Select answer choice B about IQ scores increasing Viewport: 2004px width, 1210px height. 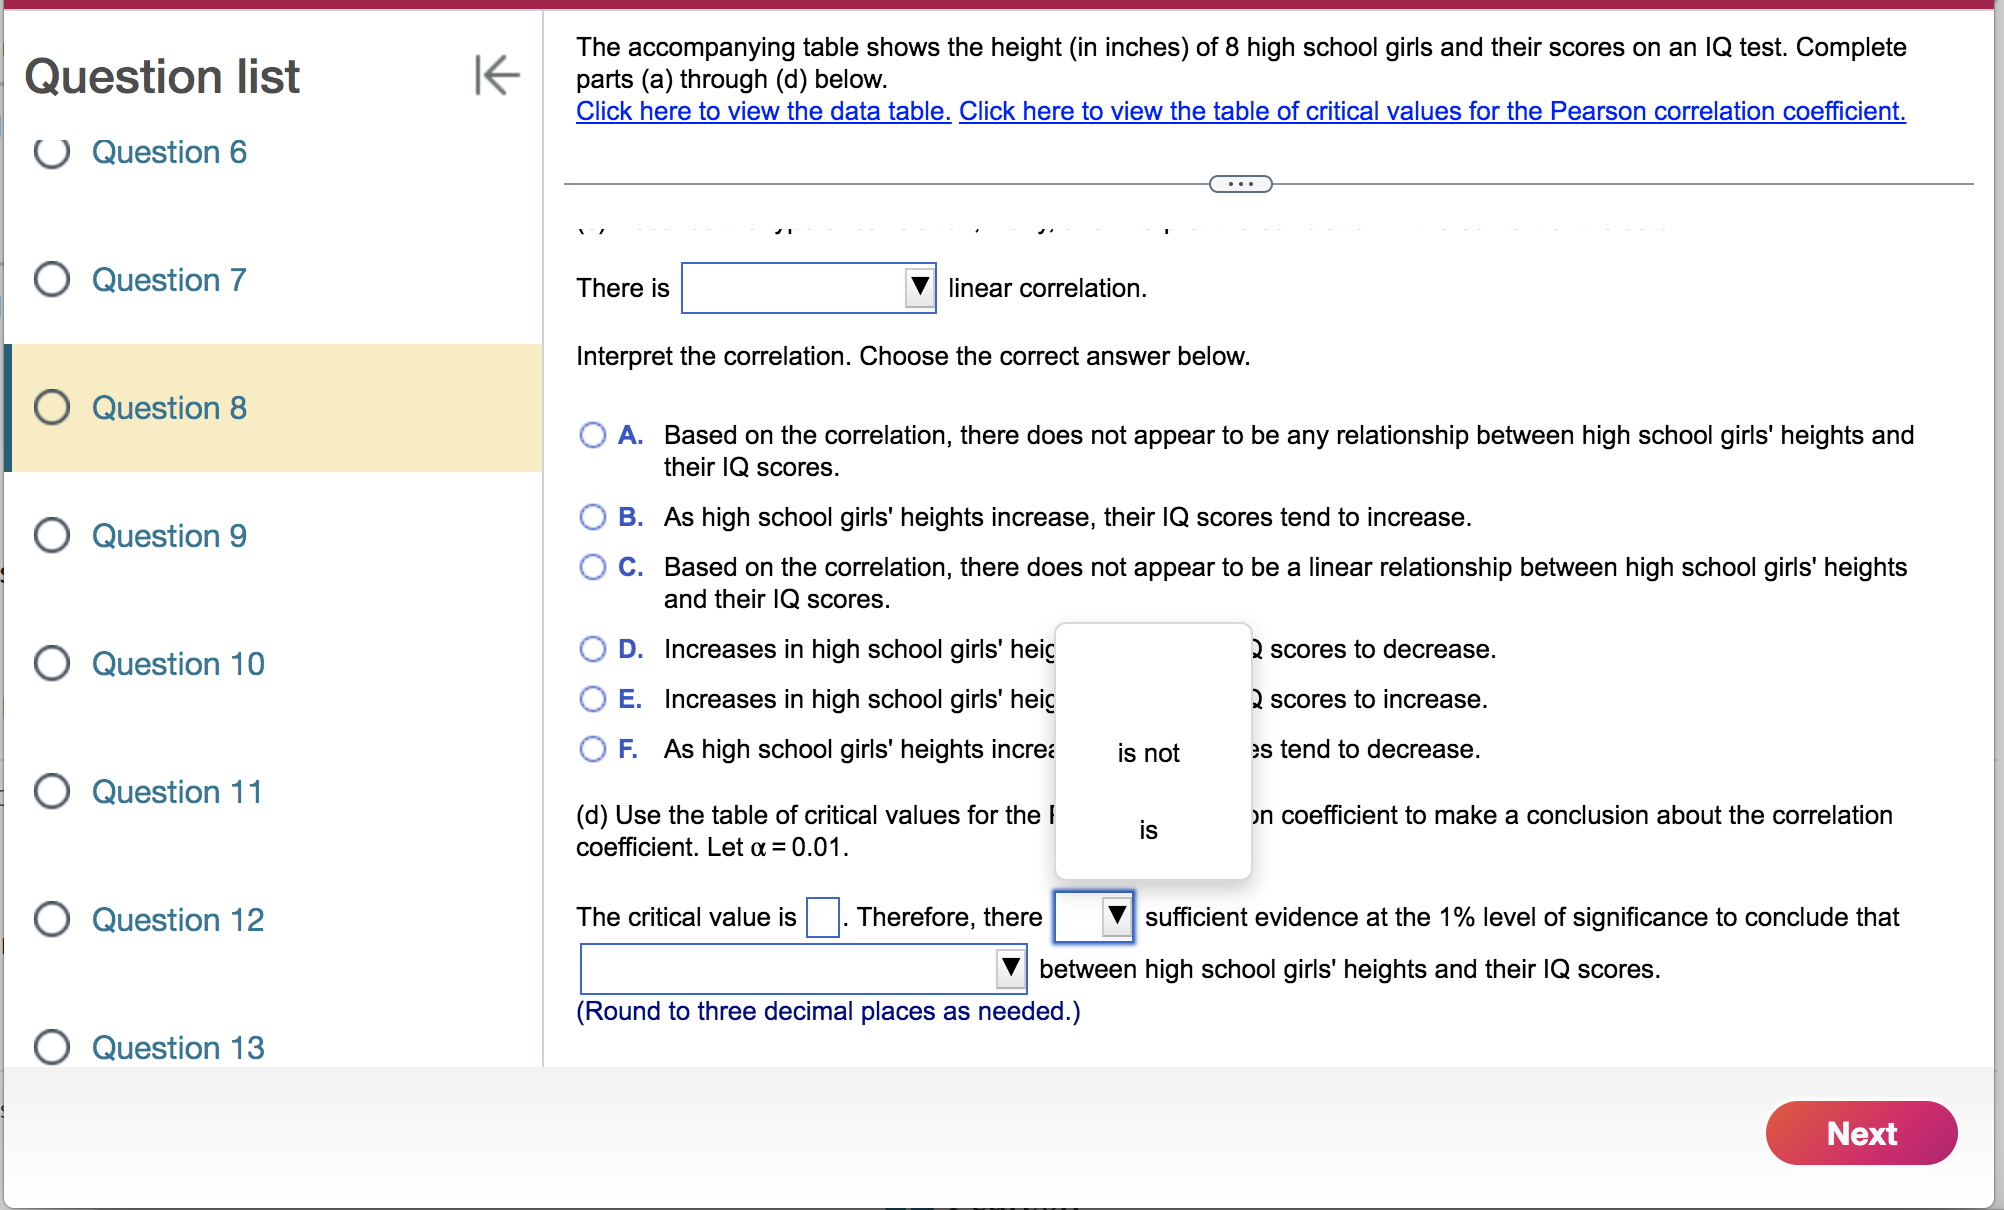click(x=592, y=516)
